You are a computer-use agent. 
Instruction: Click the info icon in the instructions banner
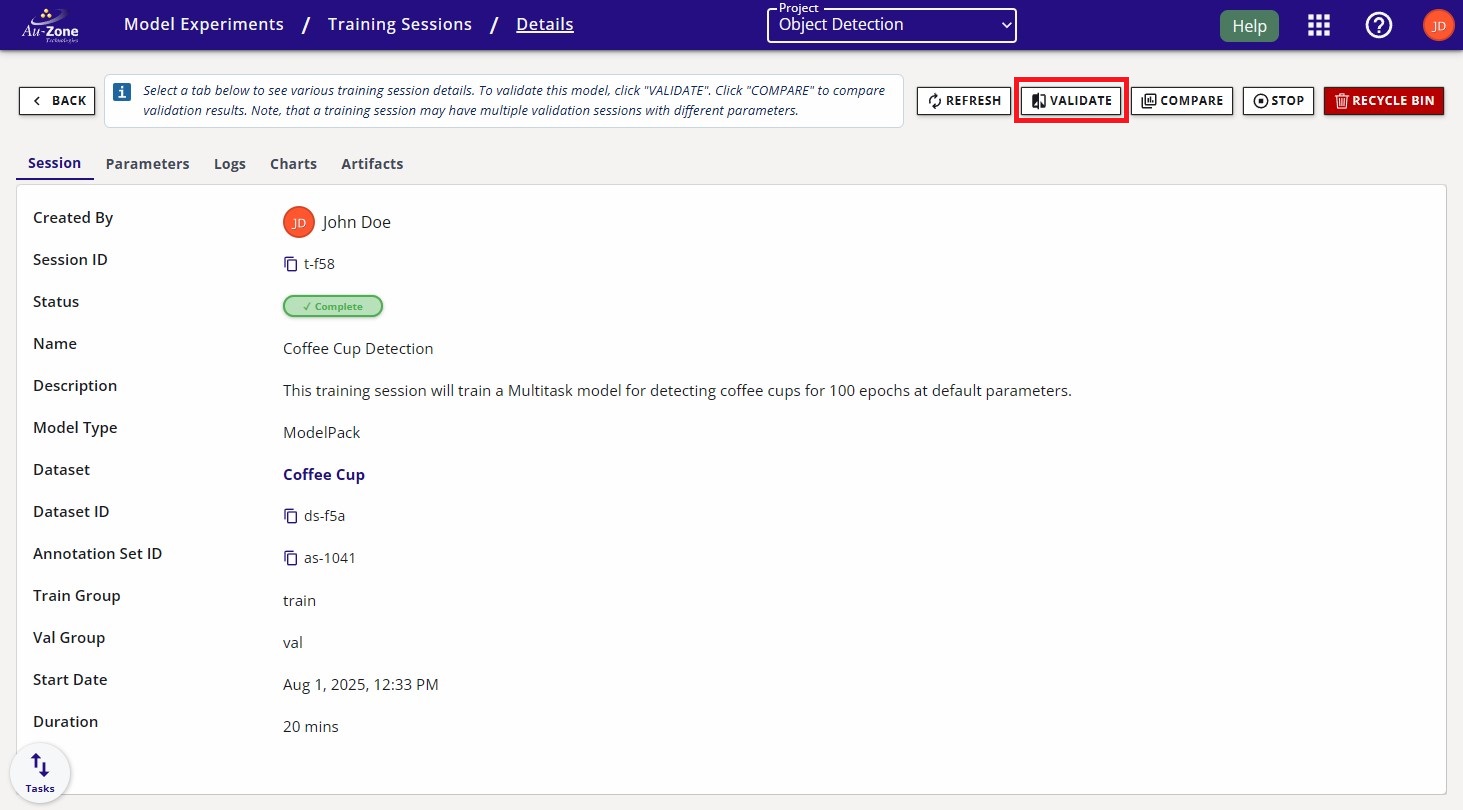(x=121, y=91)
